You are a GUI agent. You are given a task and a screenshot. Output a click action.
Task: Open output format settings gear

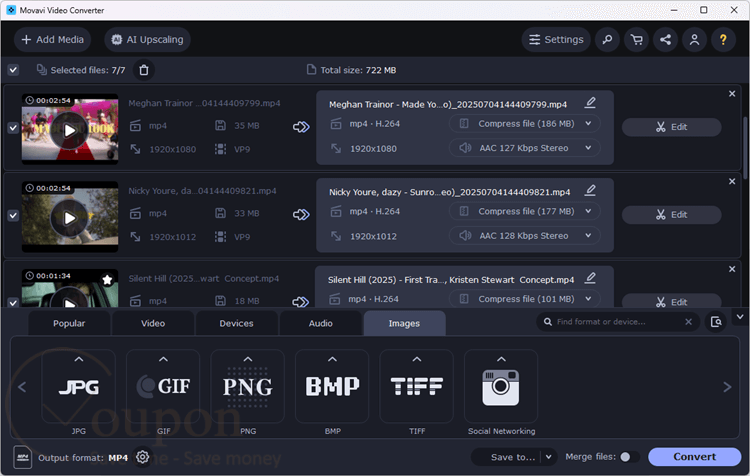(142, 457)
